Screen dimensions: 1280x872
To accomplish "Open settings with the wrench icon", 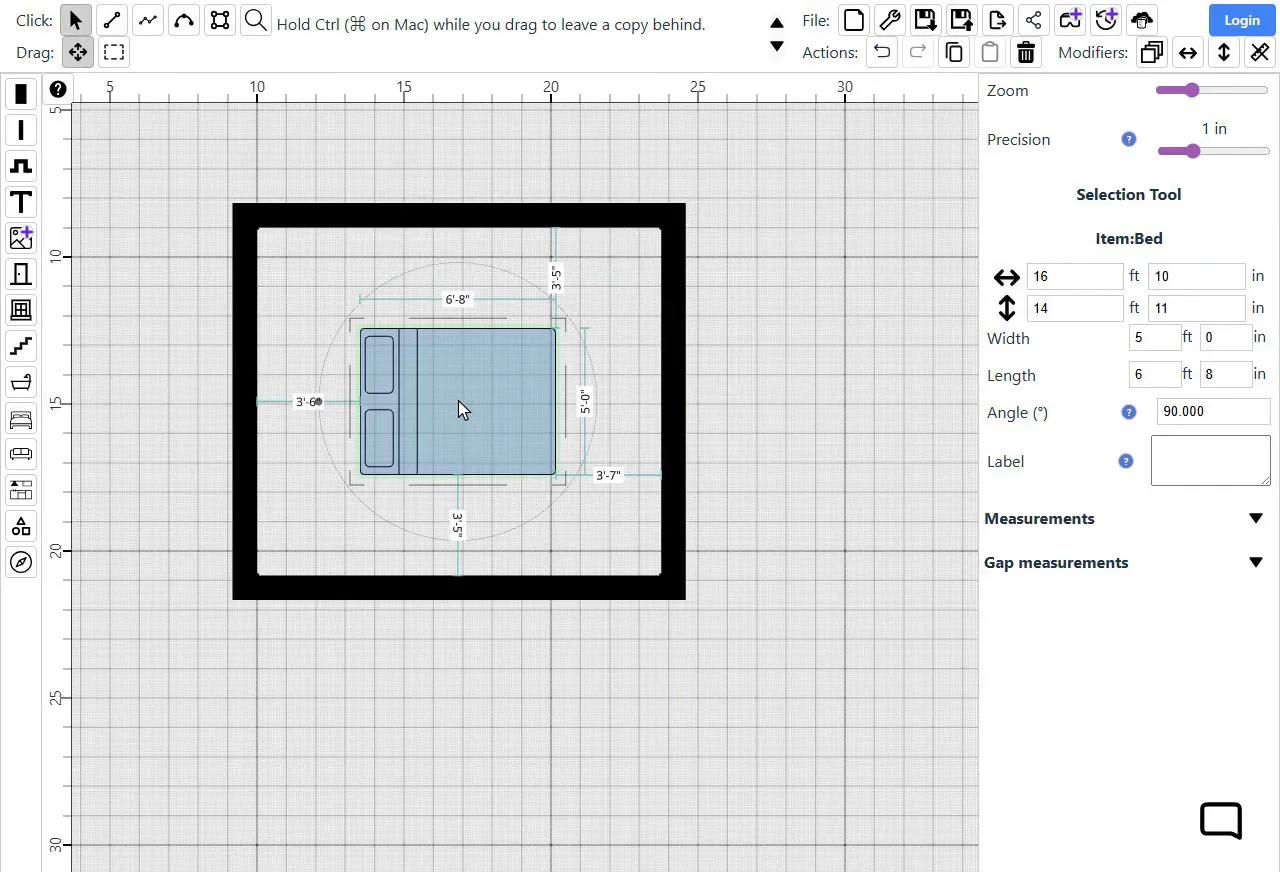I will coord(889,20).
